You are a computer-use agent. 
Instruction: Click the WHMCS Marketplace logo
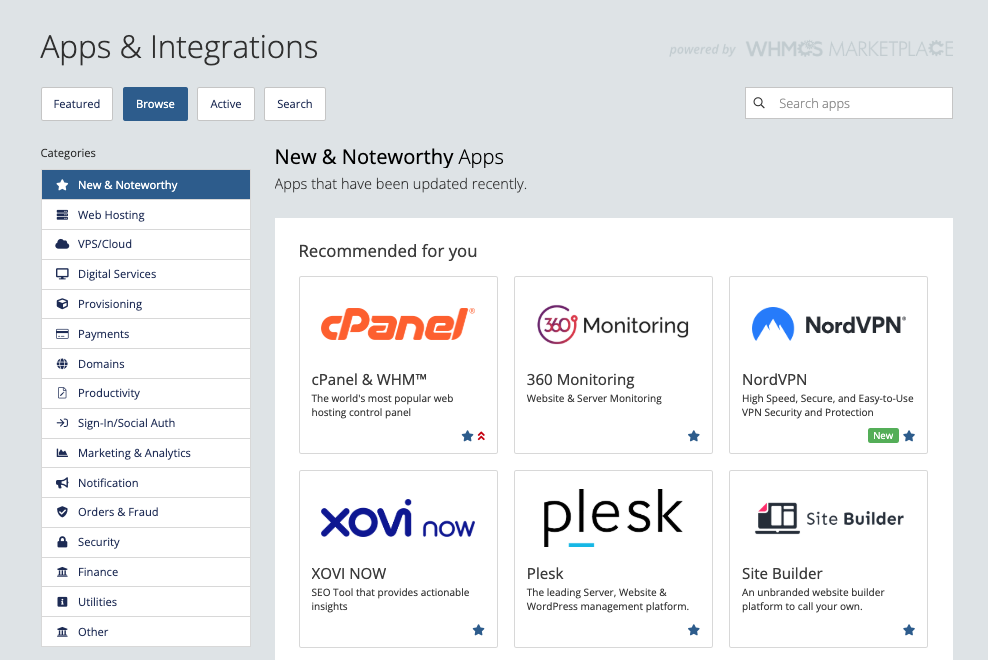point(849,49)
